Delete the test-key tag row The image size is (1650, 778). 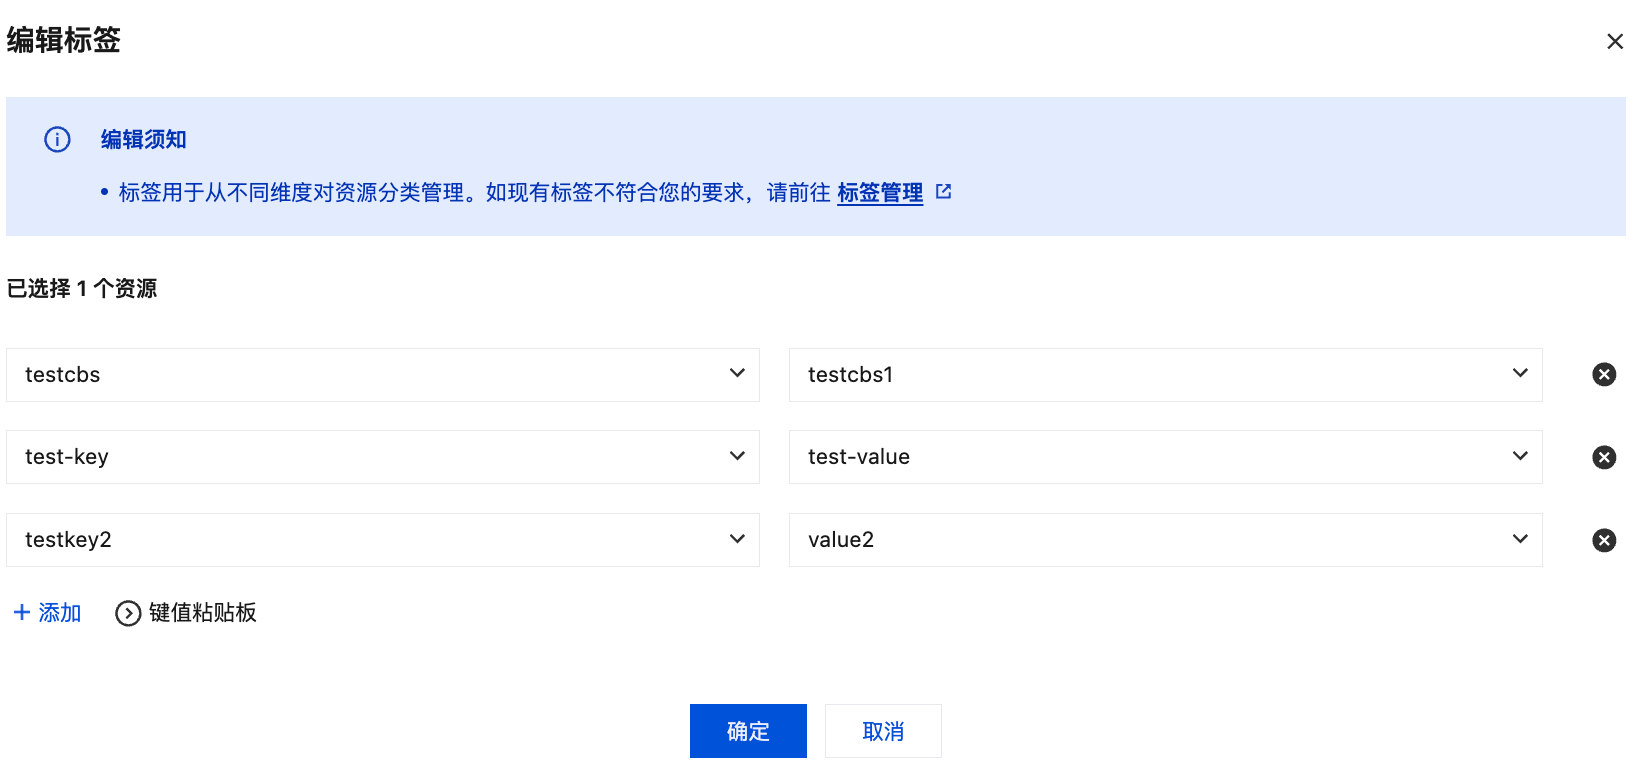(1604, 457)
